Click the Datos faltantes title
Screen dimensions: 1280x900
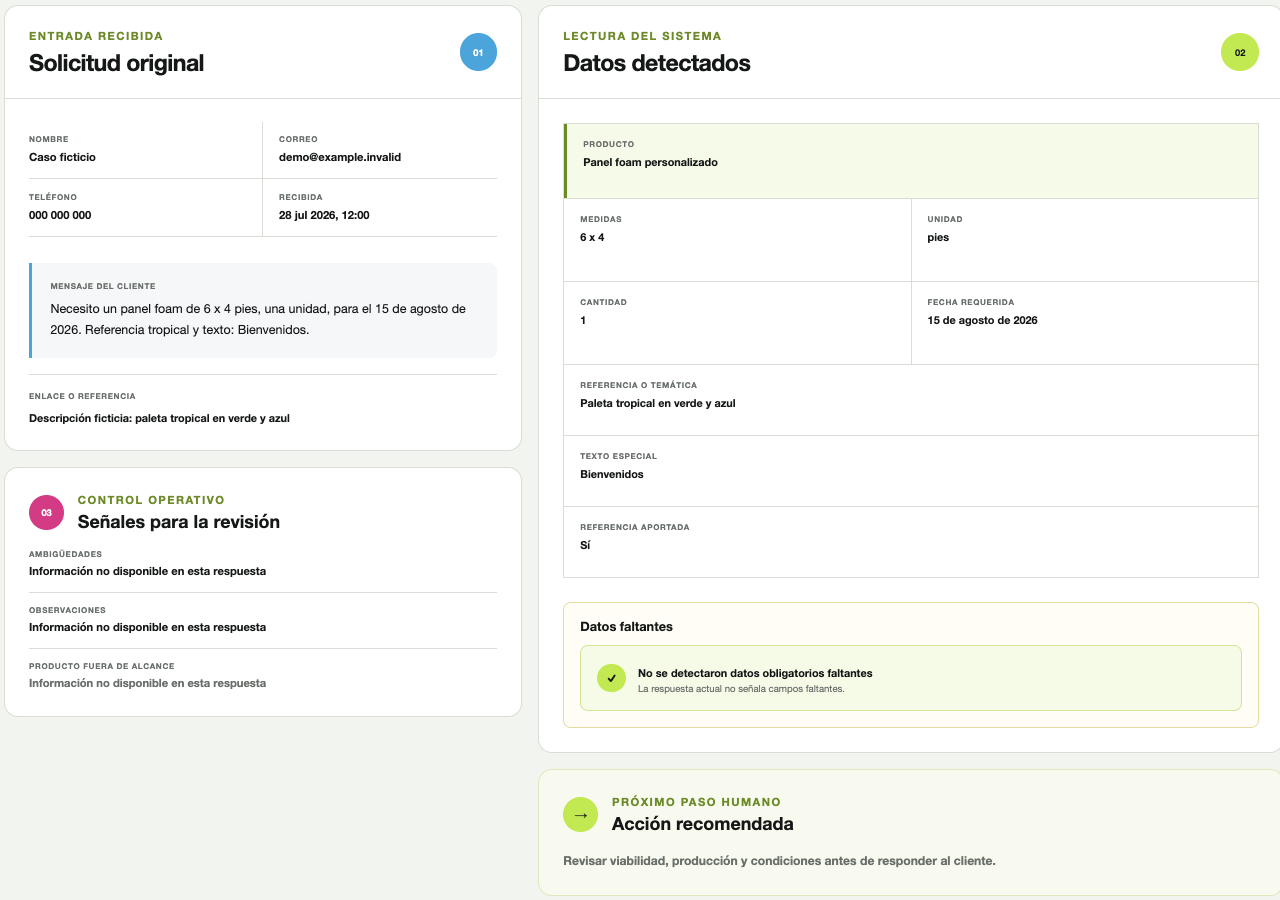(626, 627)
